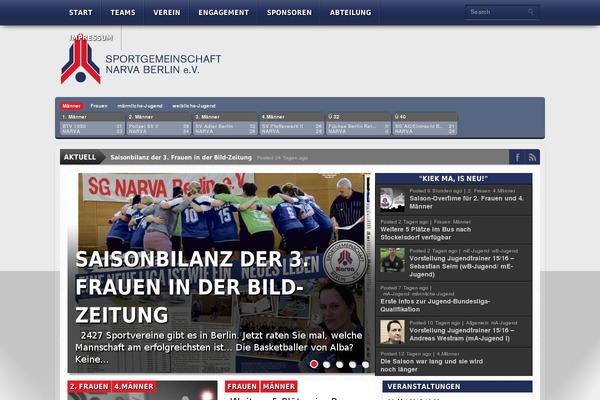The image size is (600, 400).
Task: Click the red MÄNNER category tag
Action: 279,387
